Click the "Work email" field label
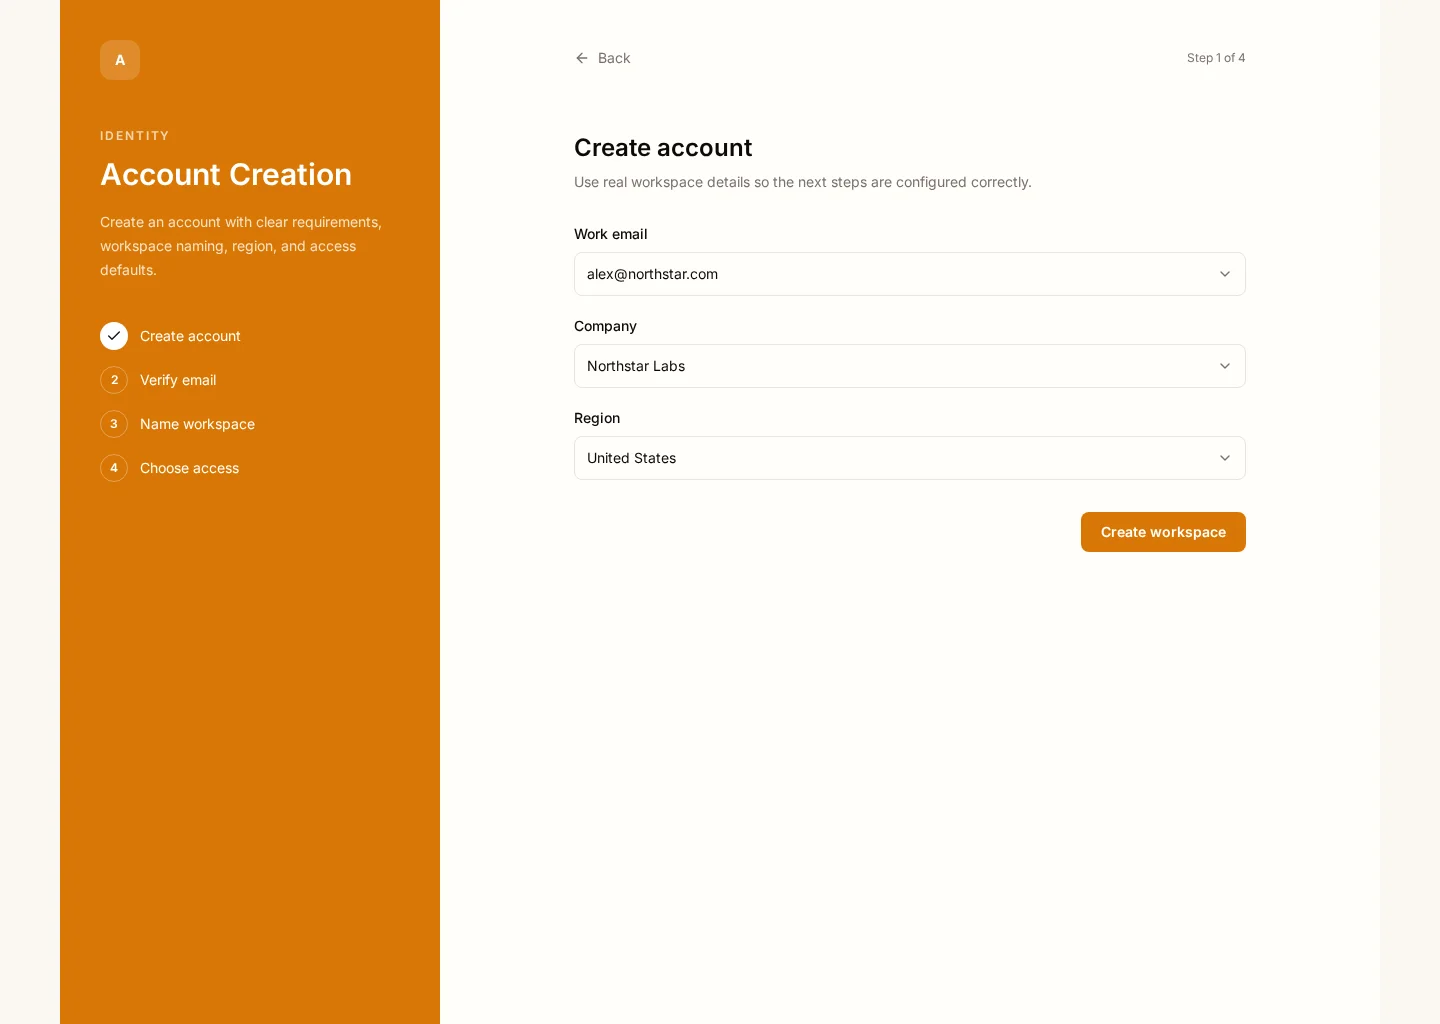1440x1024 pixels. pos(611,234)
